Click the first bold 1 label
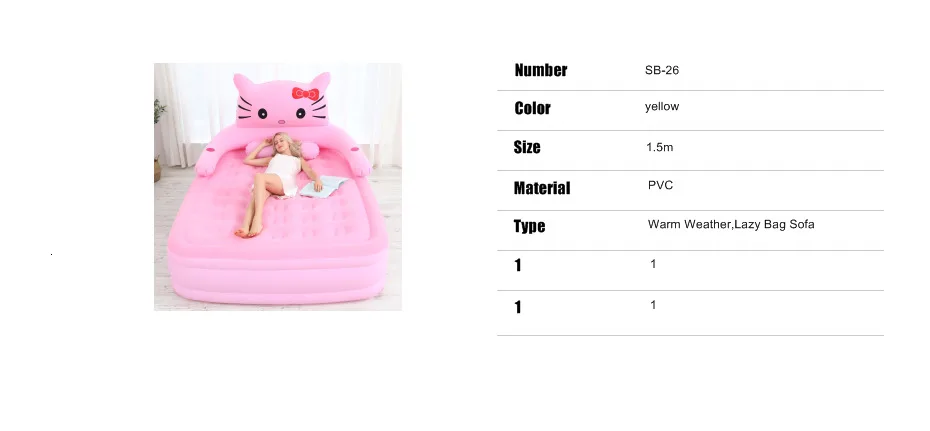This screenshot has width=930, height=431. (x=518, y=265)
